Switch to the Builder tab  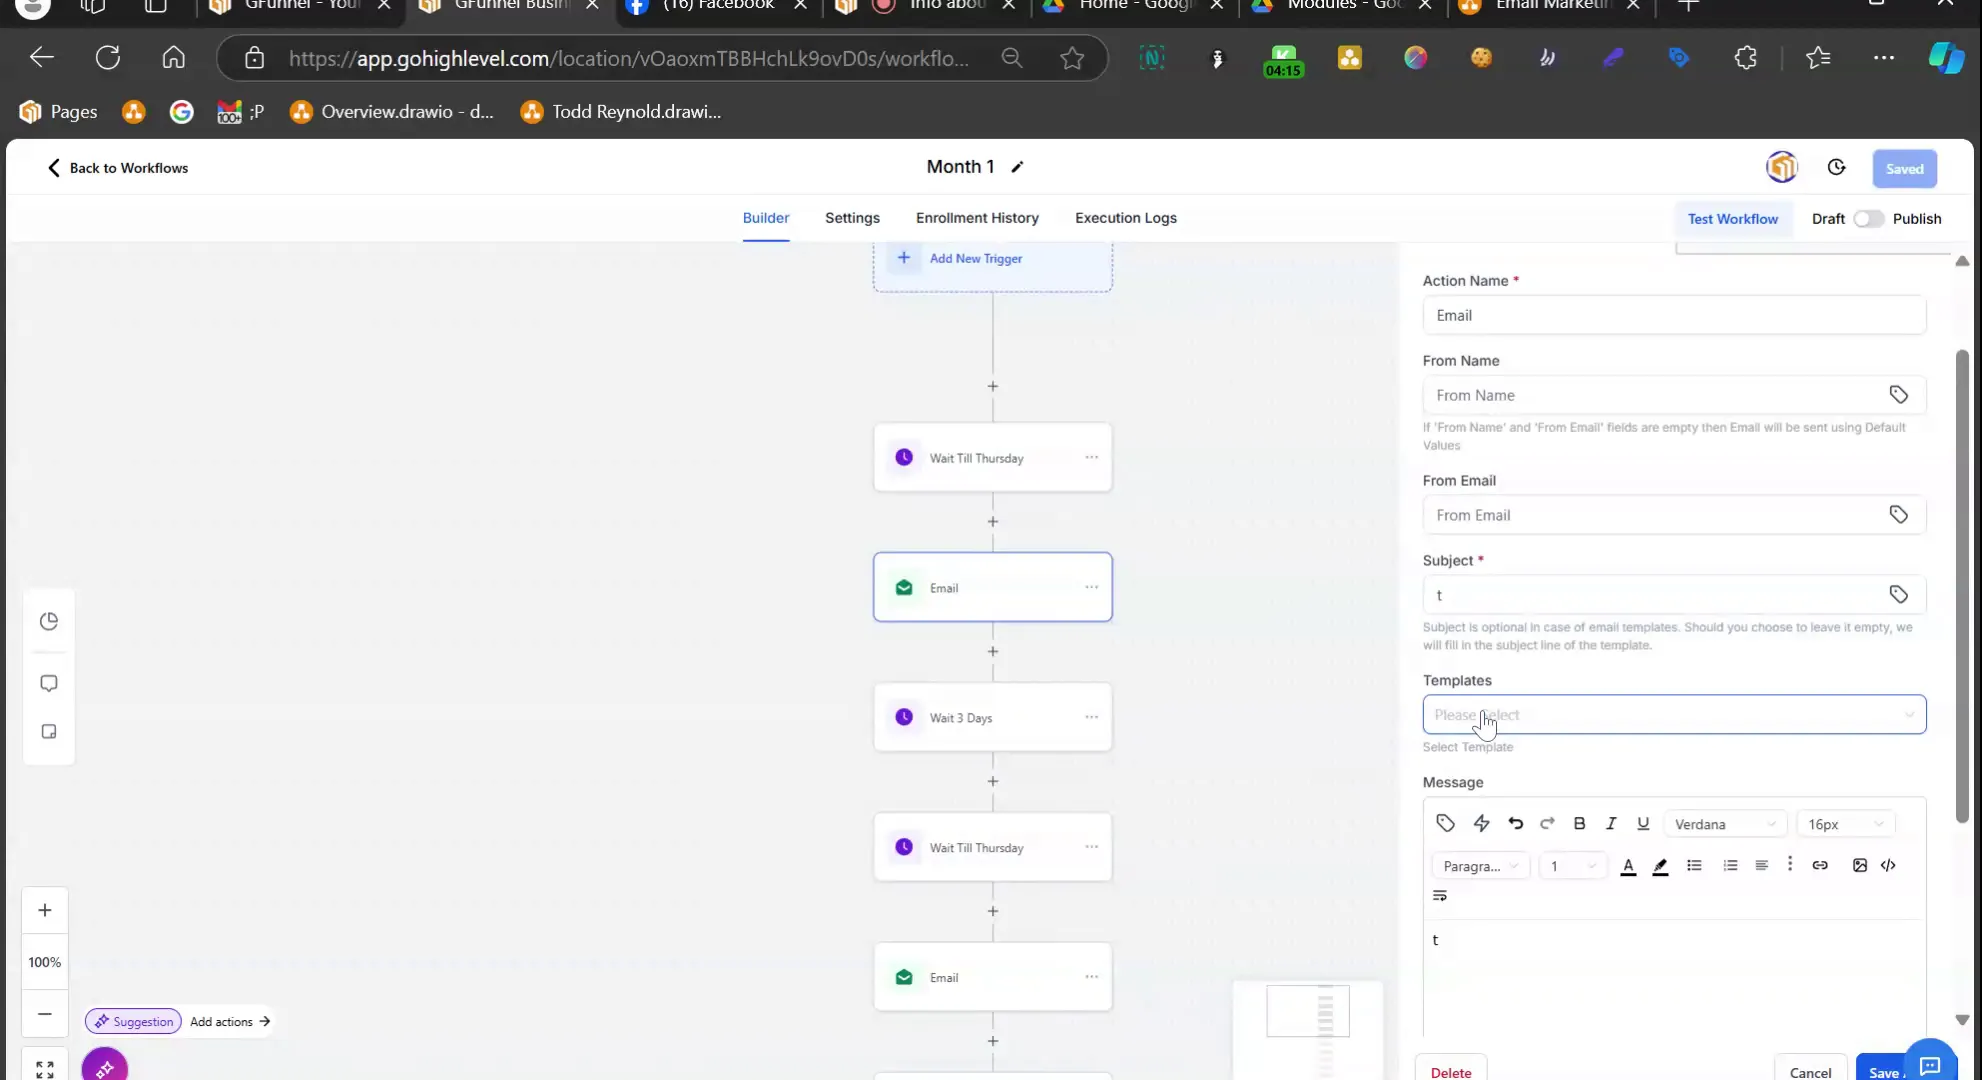point(766,218)
